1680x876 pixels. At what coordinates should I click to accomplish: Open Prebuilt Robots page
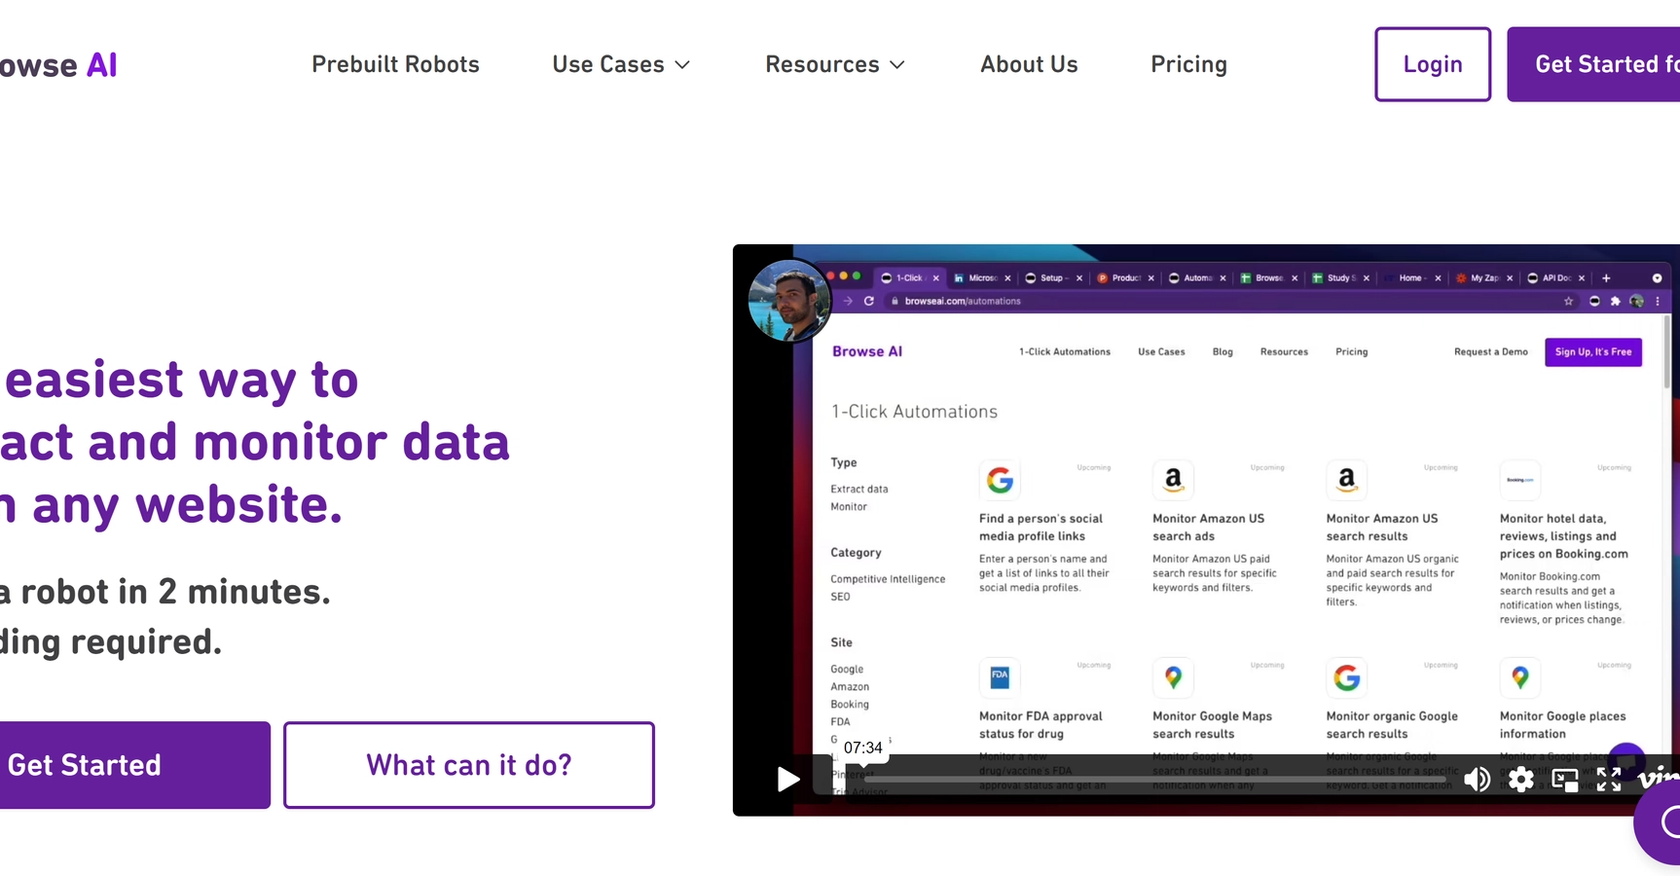pyautogui.click(x=395, y=65)
